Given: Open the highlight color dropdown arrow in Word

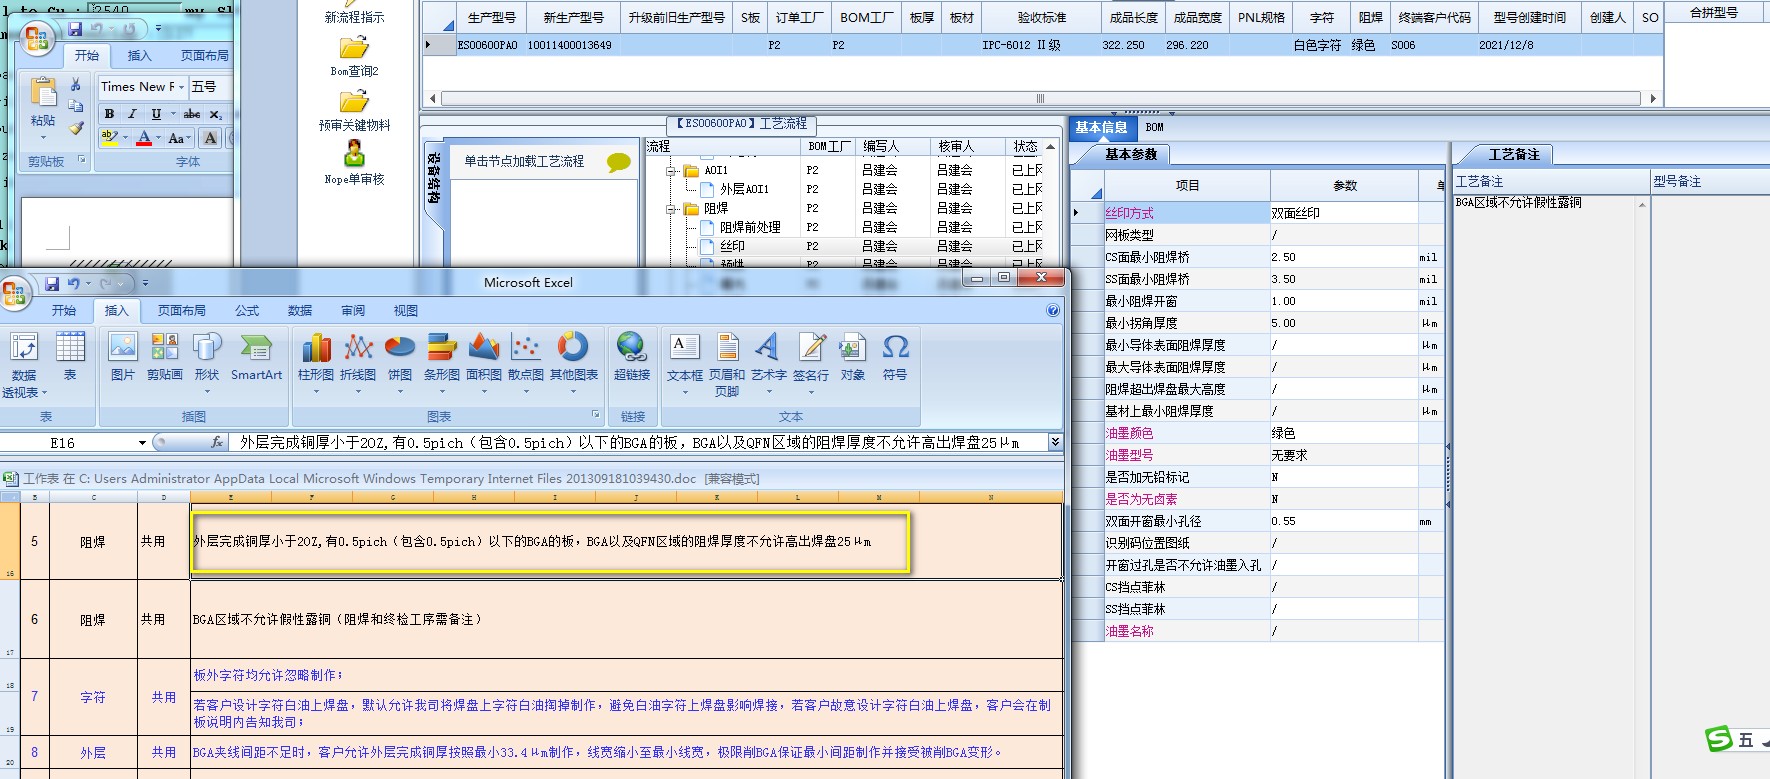Looking at the screenshot, I should coord(126,138).
